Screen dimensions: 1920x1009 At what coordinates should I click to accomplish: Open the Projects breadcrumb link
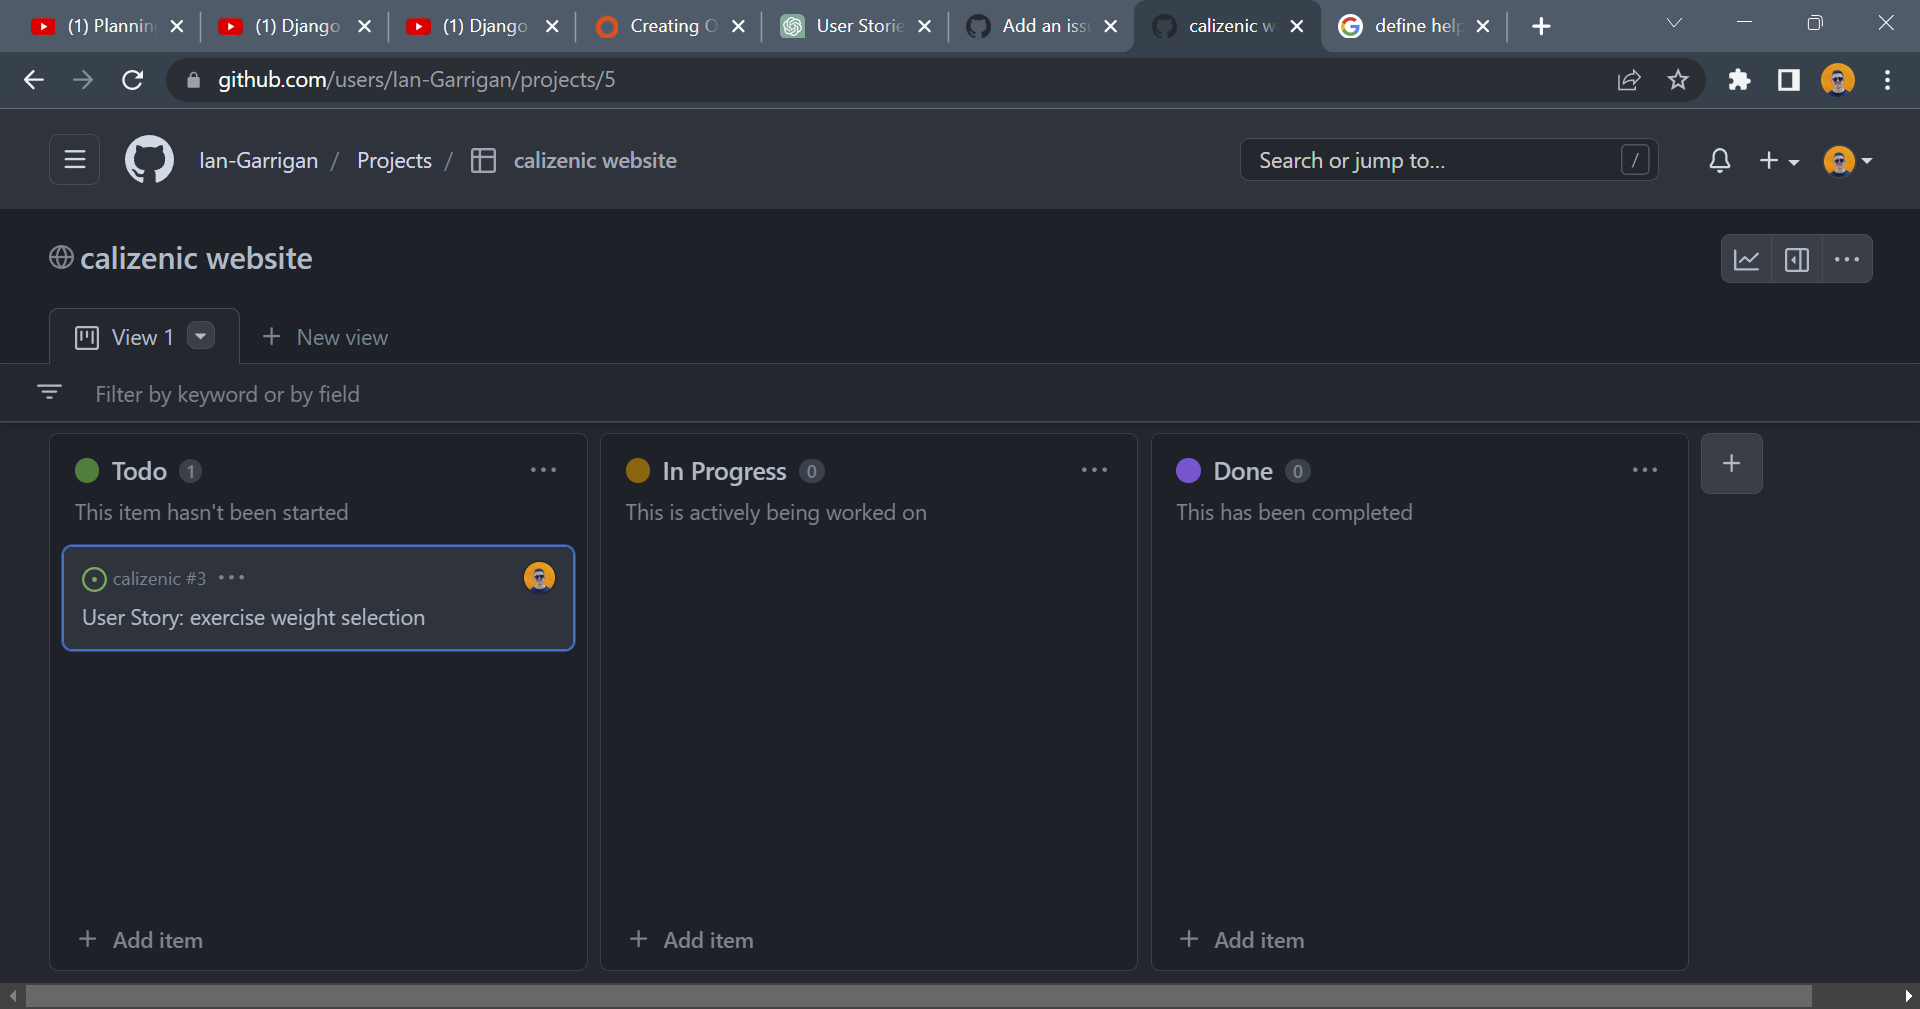coord(393,160)
